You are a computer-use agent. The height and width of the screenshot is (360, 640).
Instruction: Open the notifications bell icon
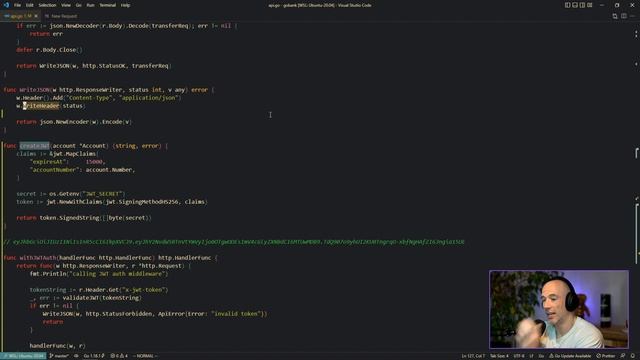(x=632, y=356)
